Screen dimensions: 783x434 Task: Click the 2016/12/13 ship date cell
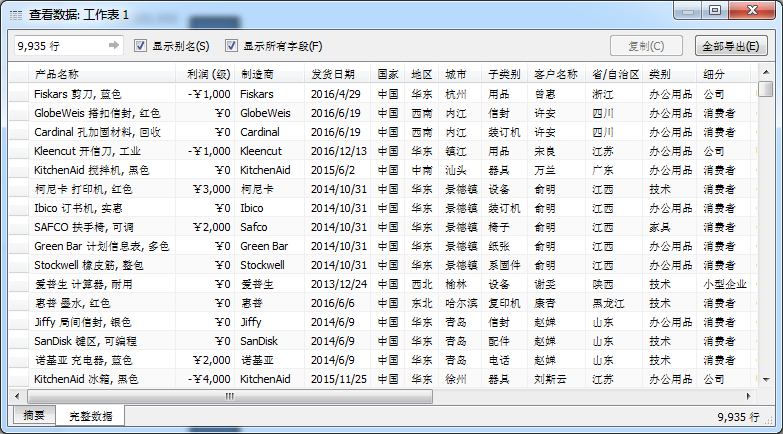[338, 151]
